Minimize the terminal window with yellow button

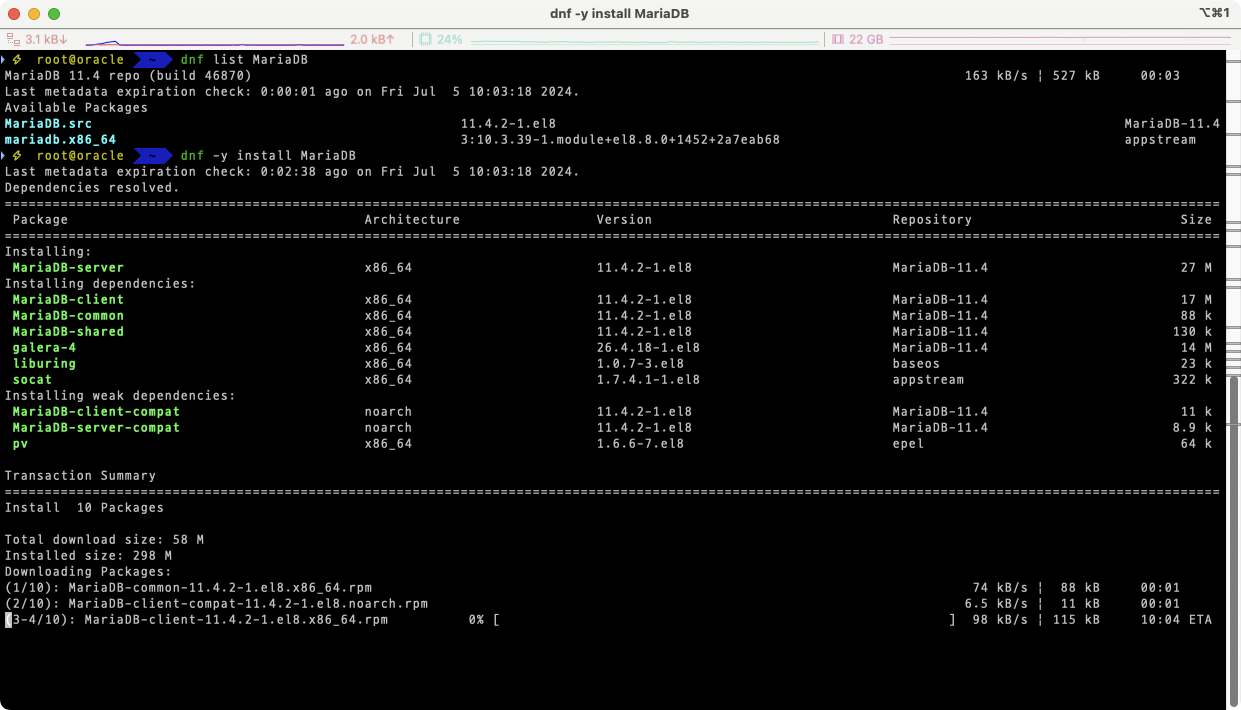click(x=34, y=14)
